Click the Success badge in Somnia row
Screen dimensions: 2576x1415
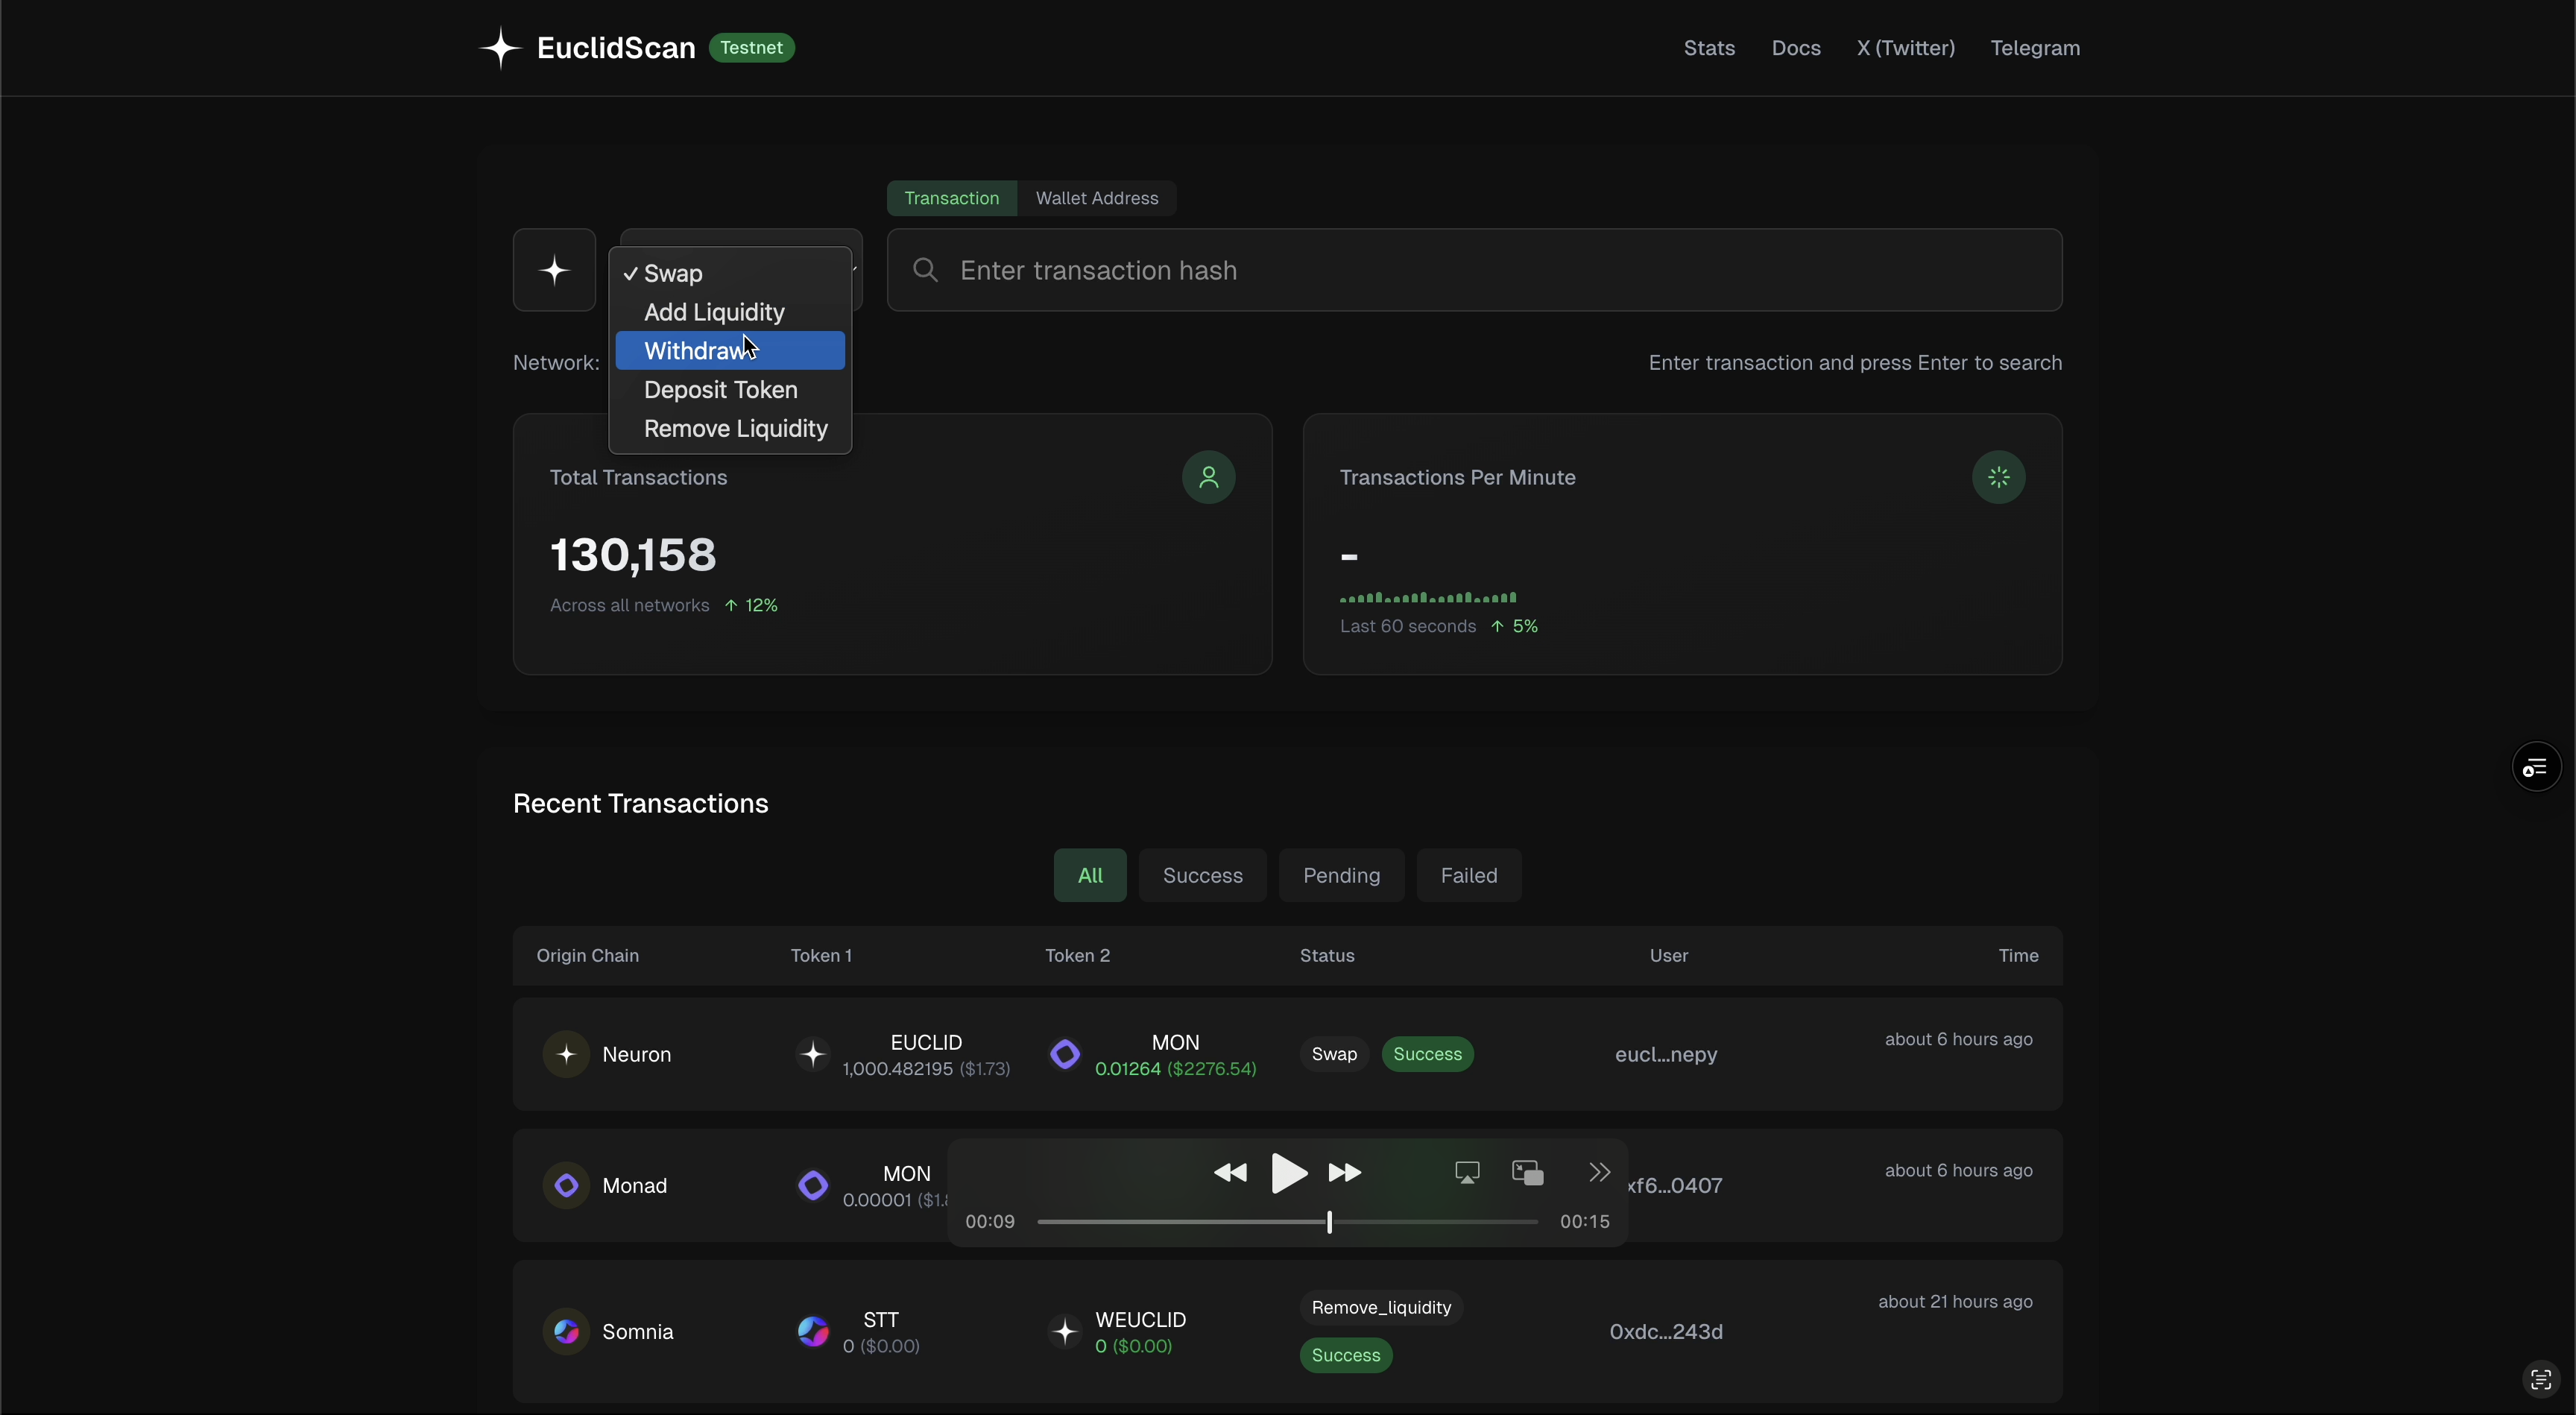coord(1346,1356)
